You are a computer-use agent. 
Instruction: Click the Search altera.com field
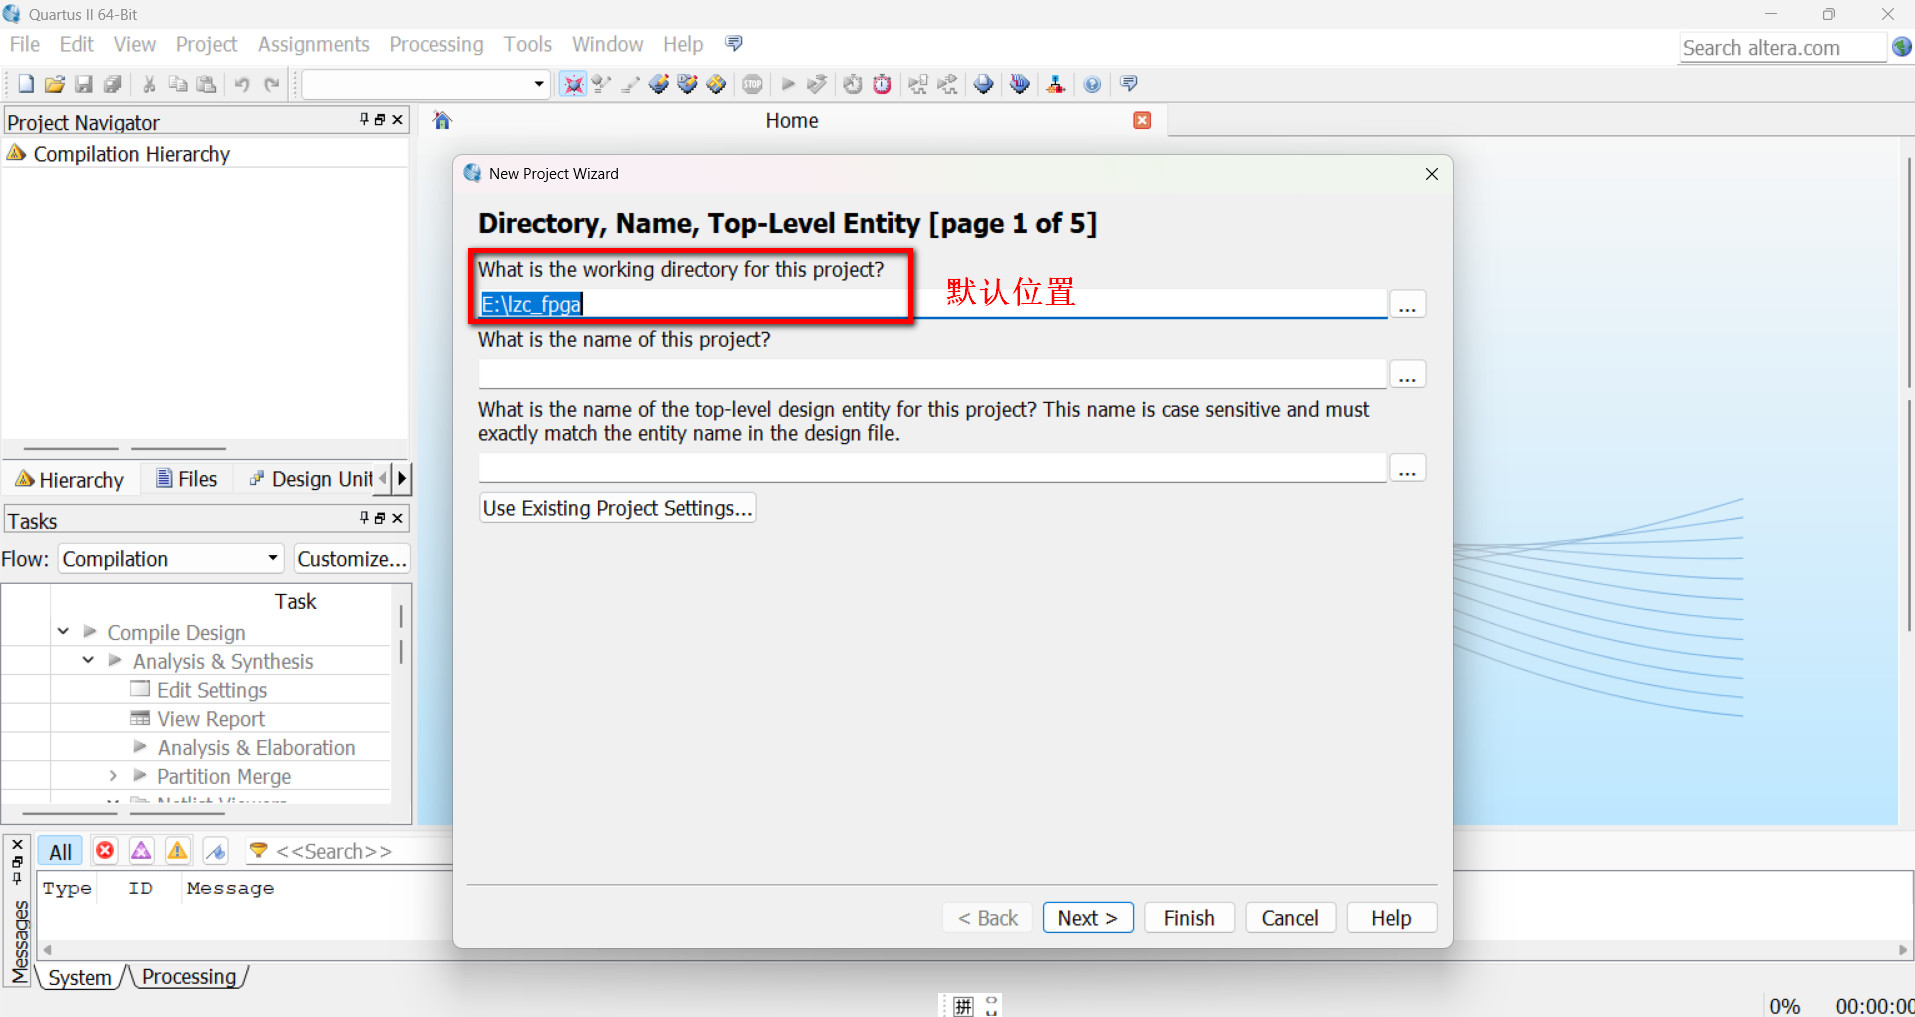[1783, 48]
